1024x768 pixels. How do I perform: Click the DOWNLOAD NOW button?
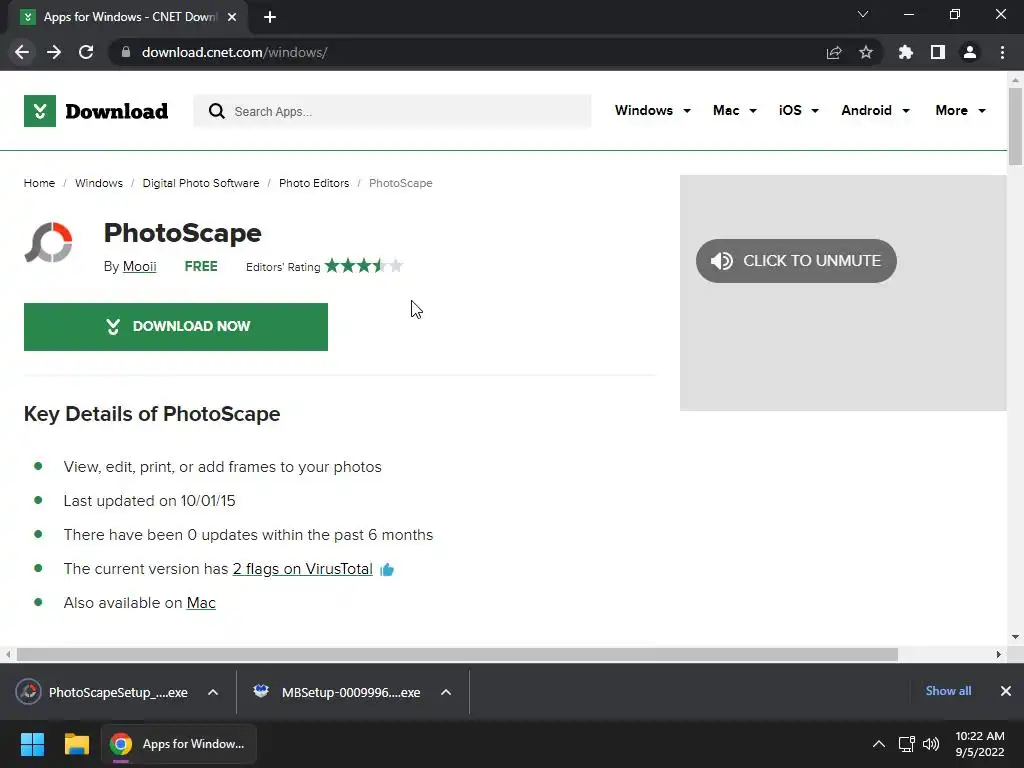[176, 327]
